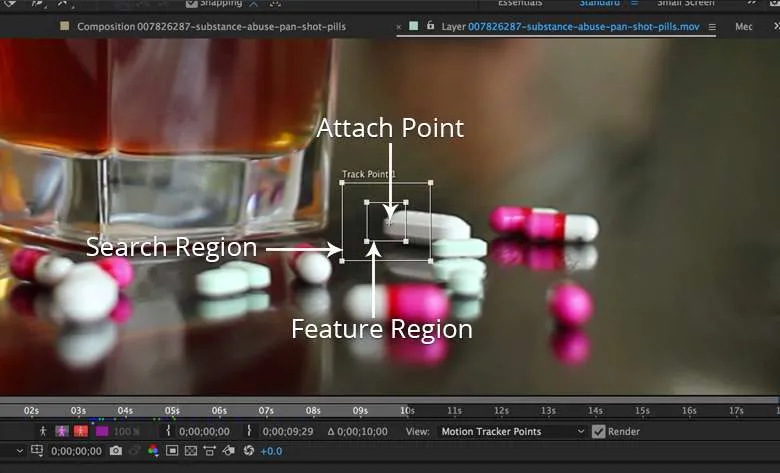
Task: Click the red Roto Brush view icon
Action: click(81, 432)
